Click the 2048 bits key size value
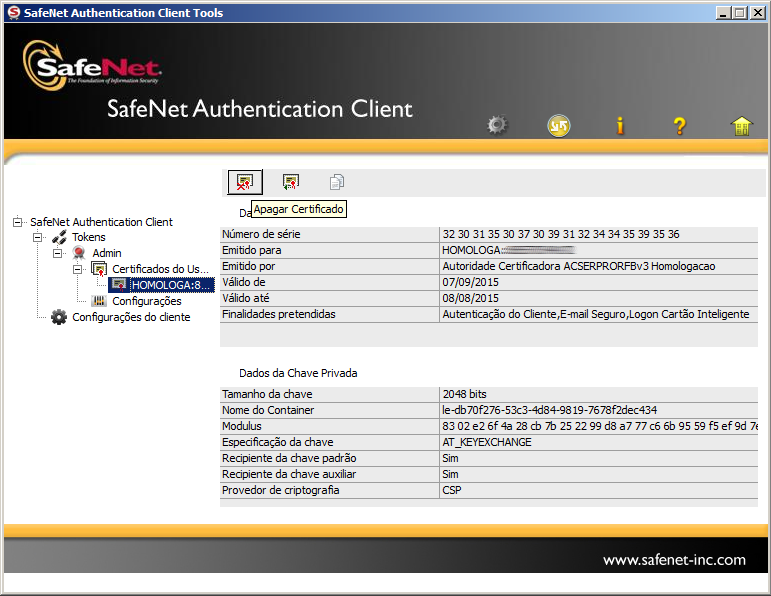 pyautogui.click(x=464, y=394)
